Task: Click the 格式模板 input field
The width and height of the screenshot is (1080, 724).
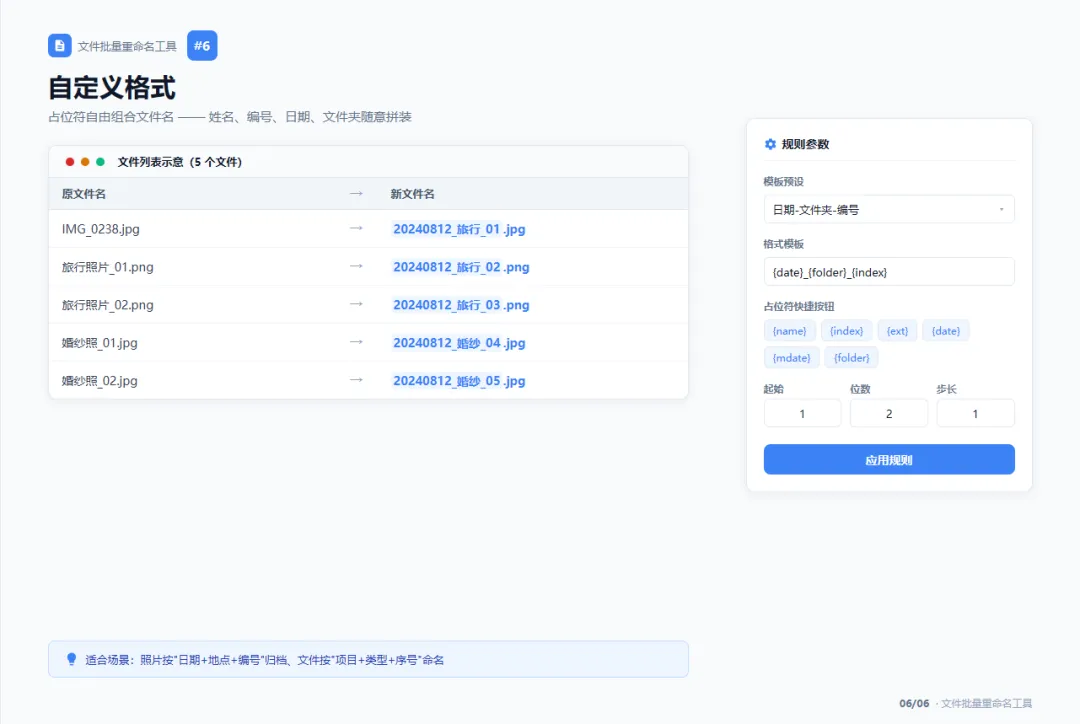Action: tap(889, 272)
